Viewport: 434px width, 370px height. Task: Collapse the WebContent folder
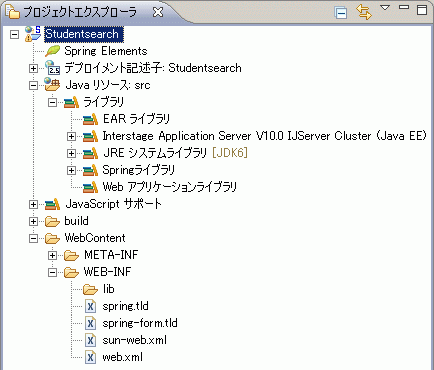(x=33, y=239)
